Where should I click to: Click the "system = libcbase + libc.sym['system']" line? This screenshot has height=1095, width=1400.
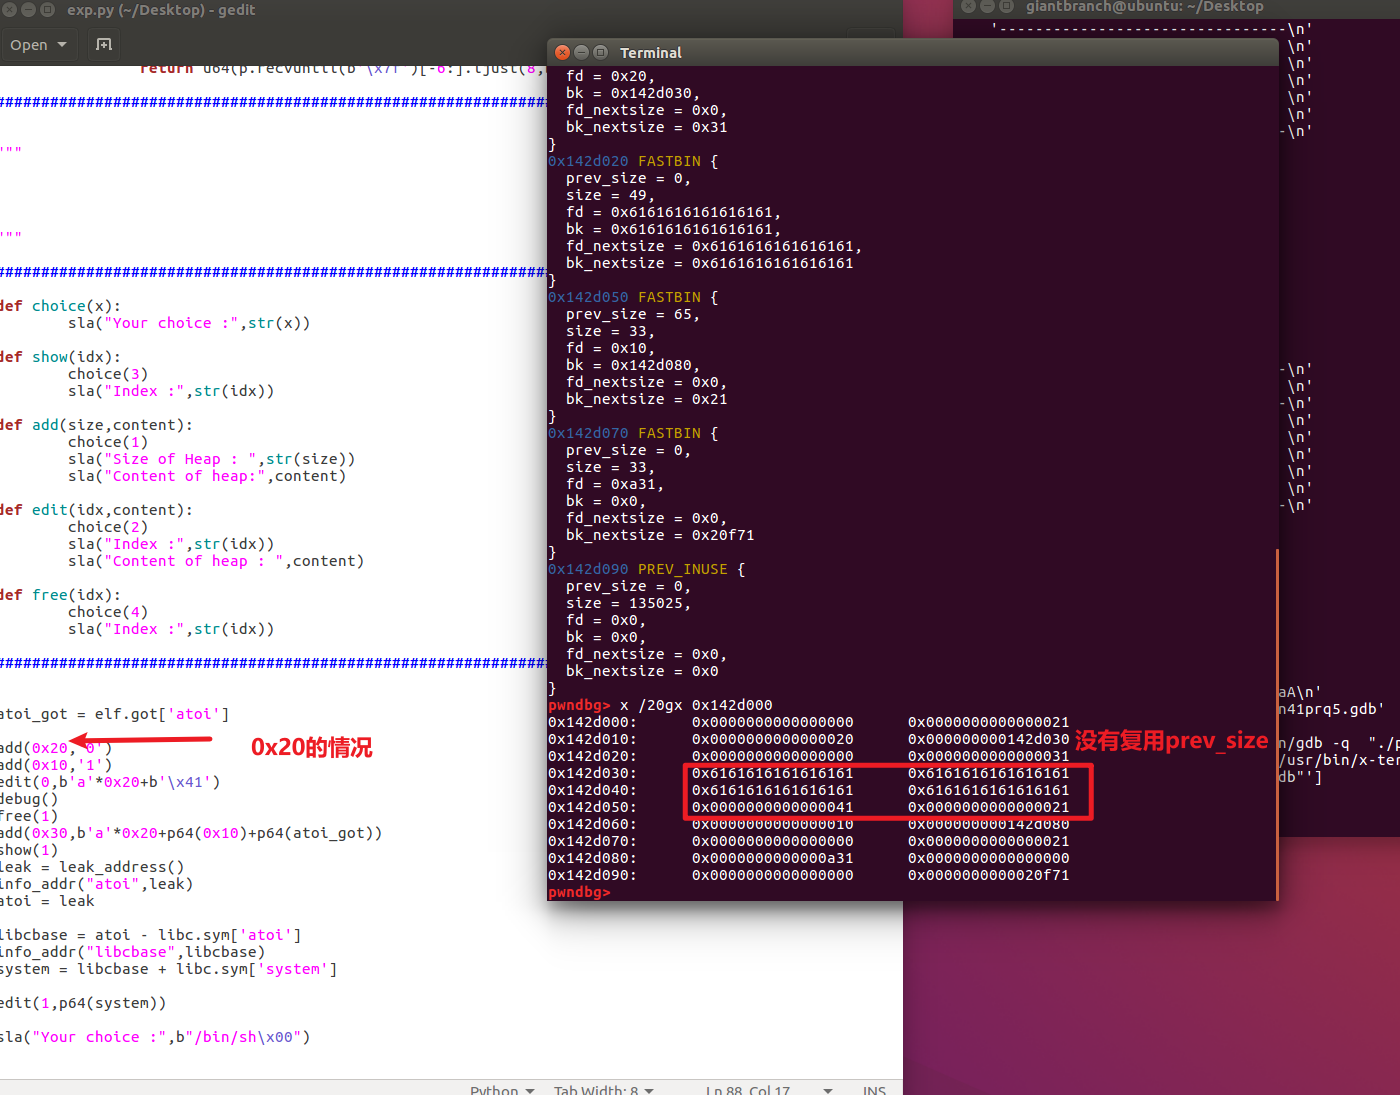pyautogui.click(x=168, y=969)
